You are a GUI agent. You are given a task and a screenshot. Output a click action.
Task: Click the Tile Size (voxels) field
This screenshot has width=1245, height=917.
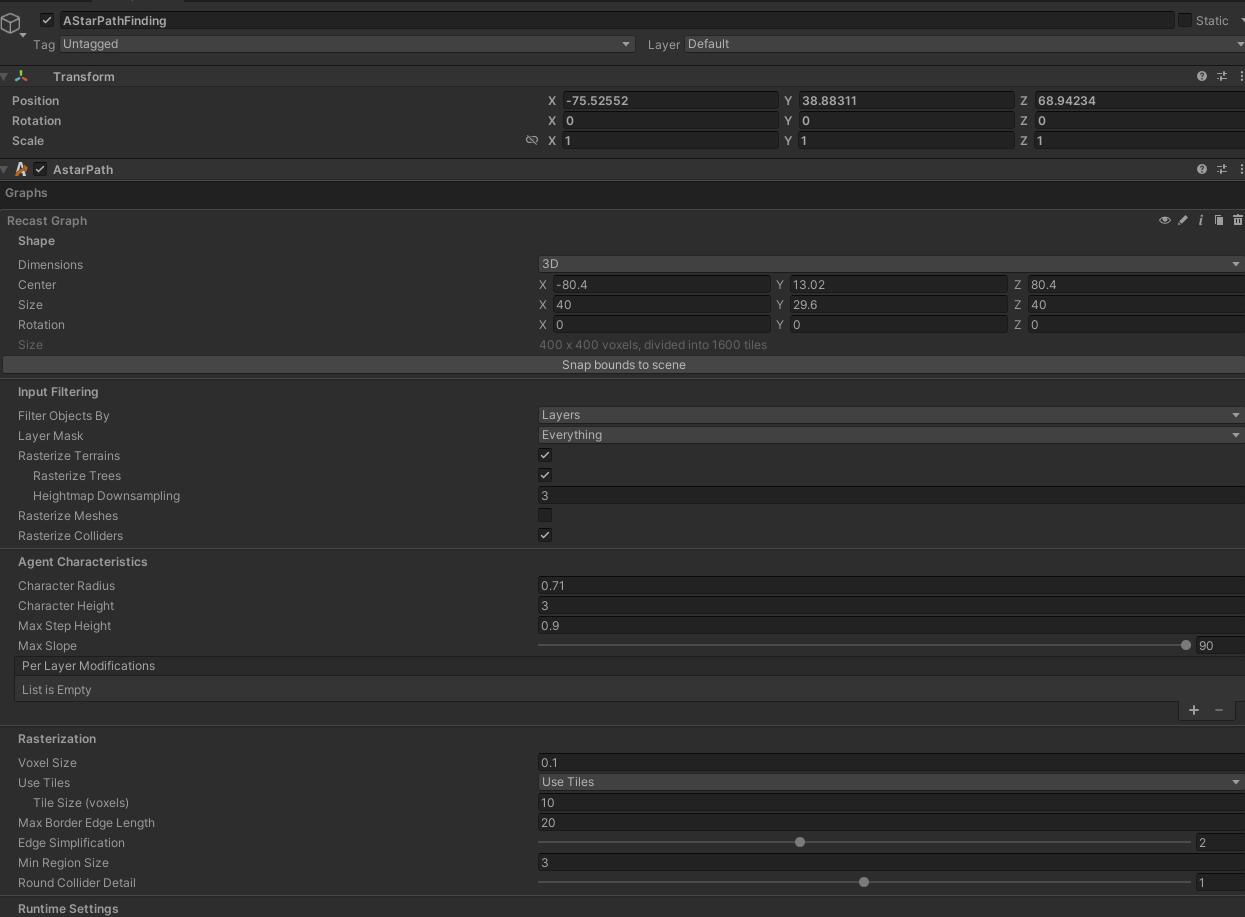891,803
